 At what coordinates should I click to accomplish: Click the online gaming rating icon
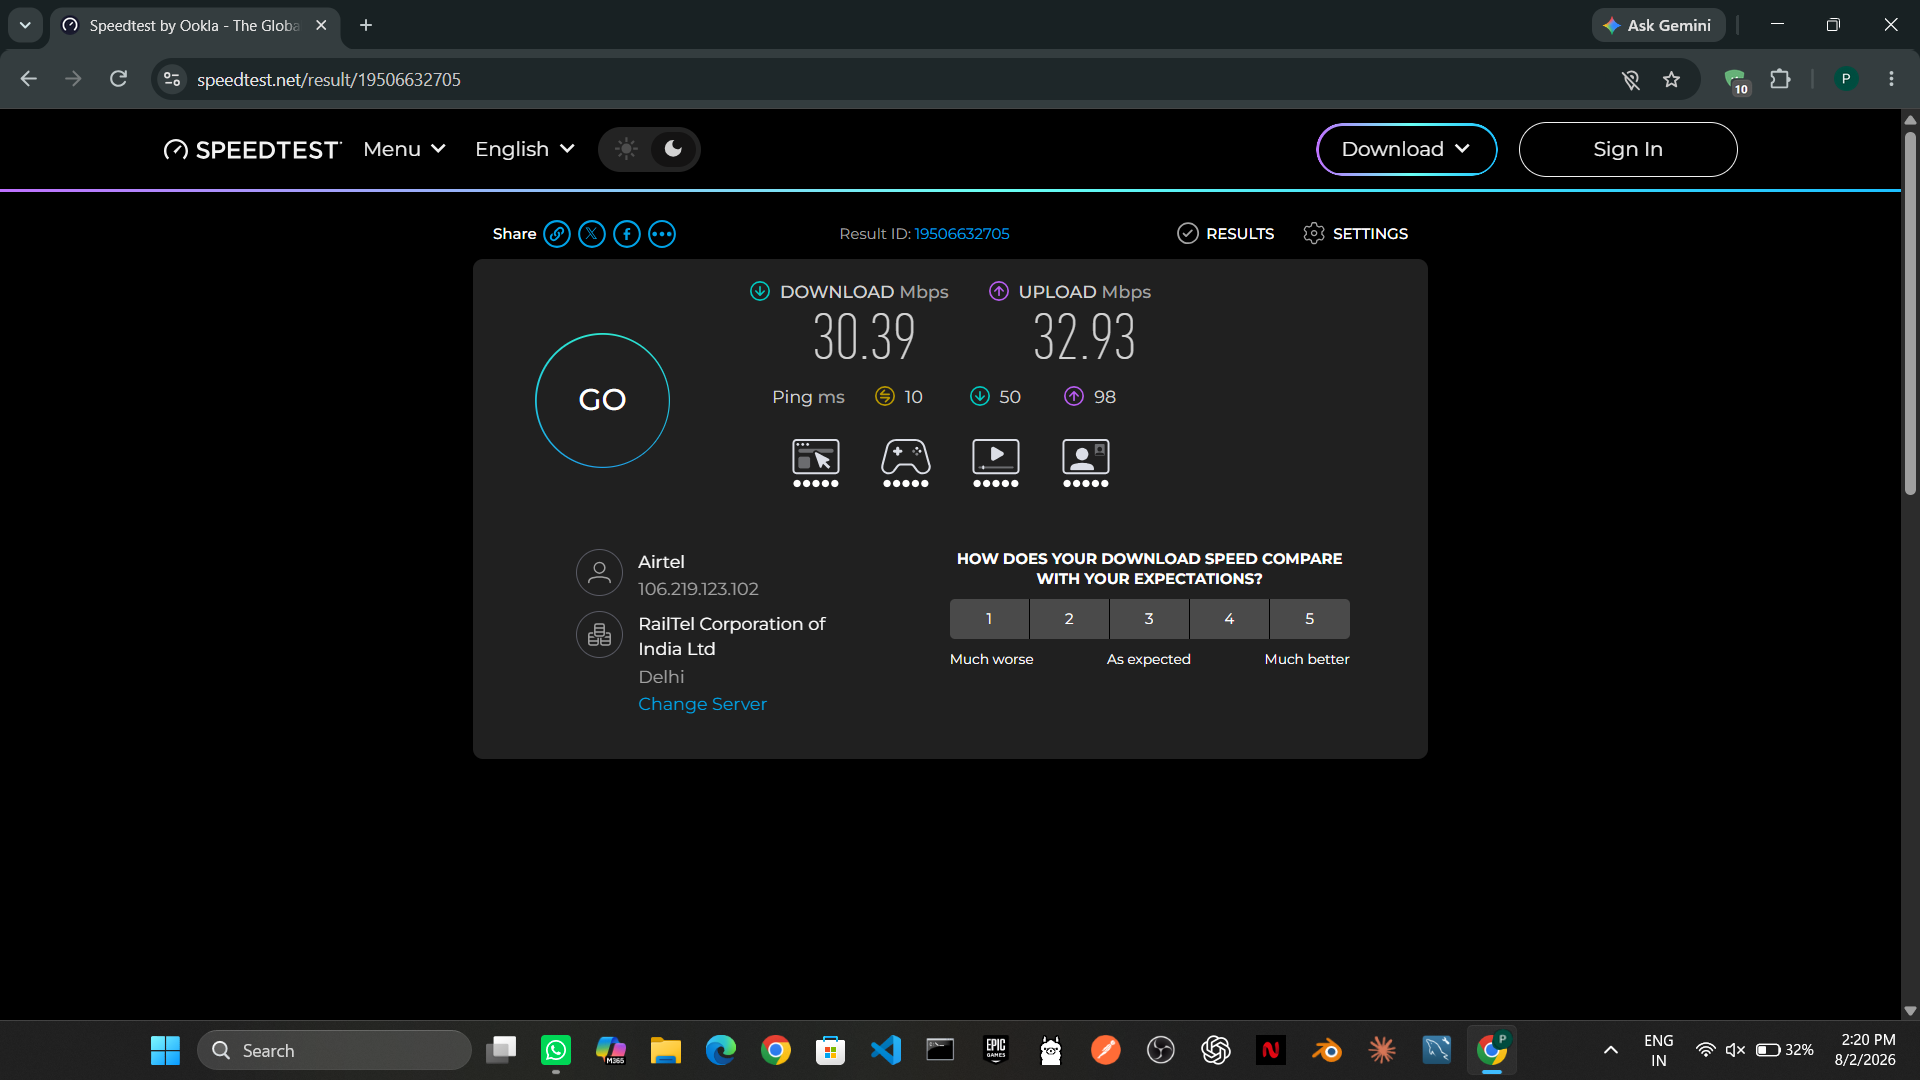click(x=906, y=463)
